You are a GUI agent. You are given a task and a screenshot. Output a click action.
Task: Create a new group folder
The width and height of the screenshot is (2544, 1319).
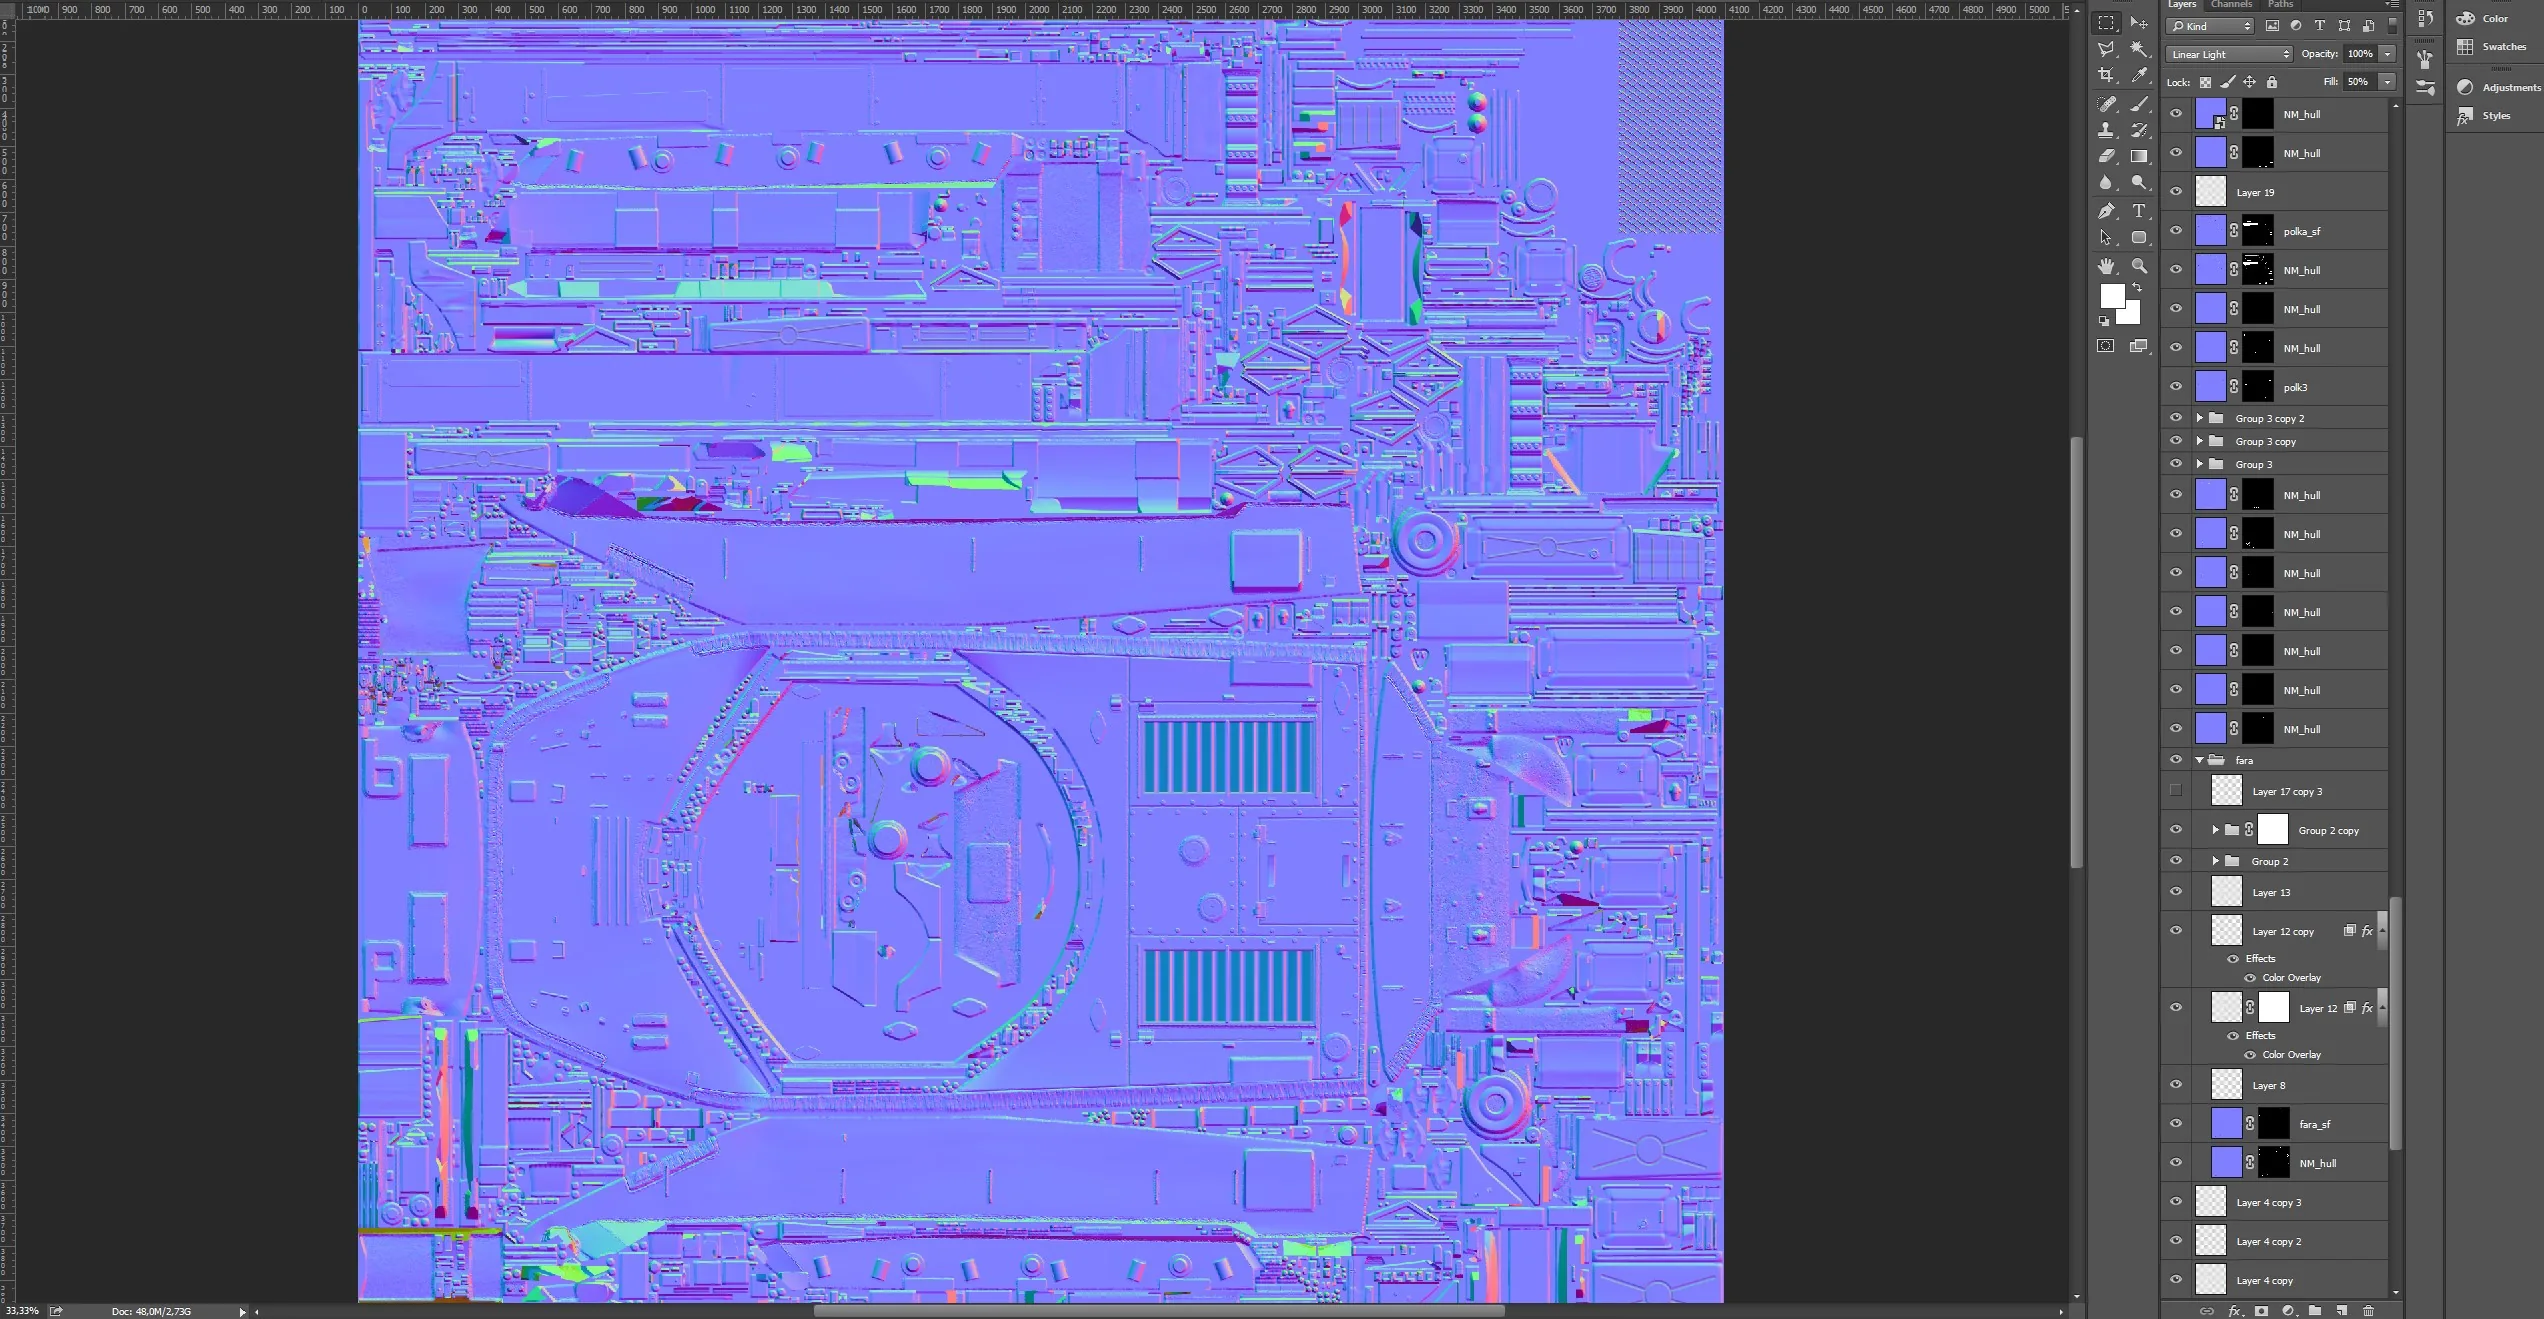click(x=2315, y=1311)
